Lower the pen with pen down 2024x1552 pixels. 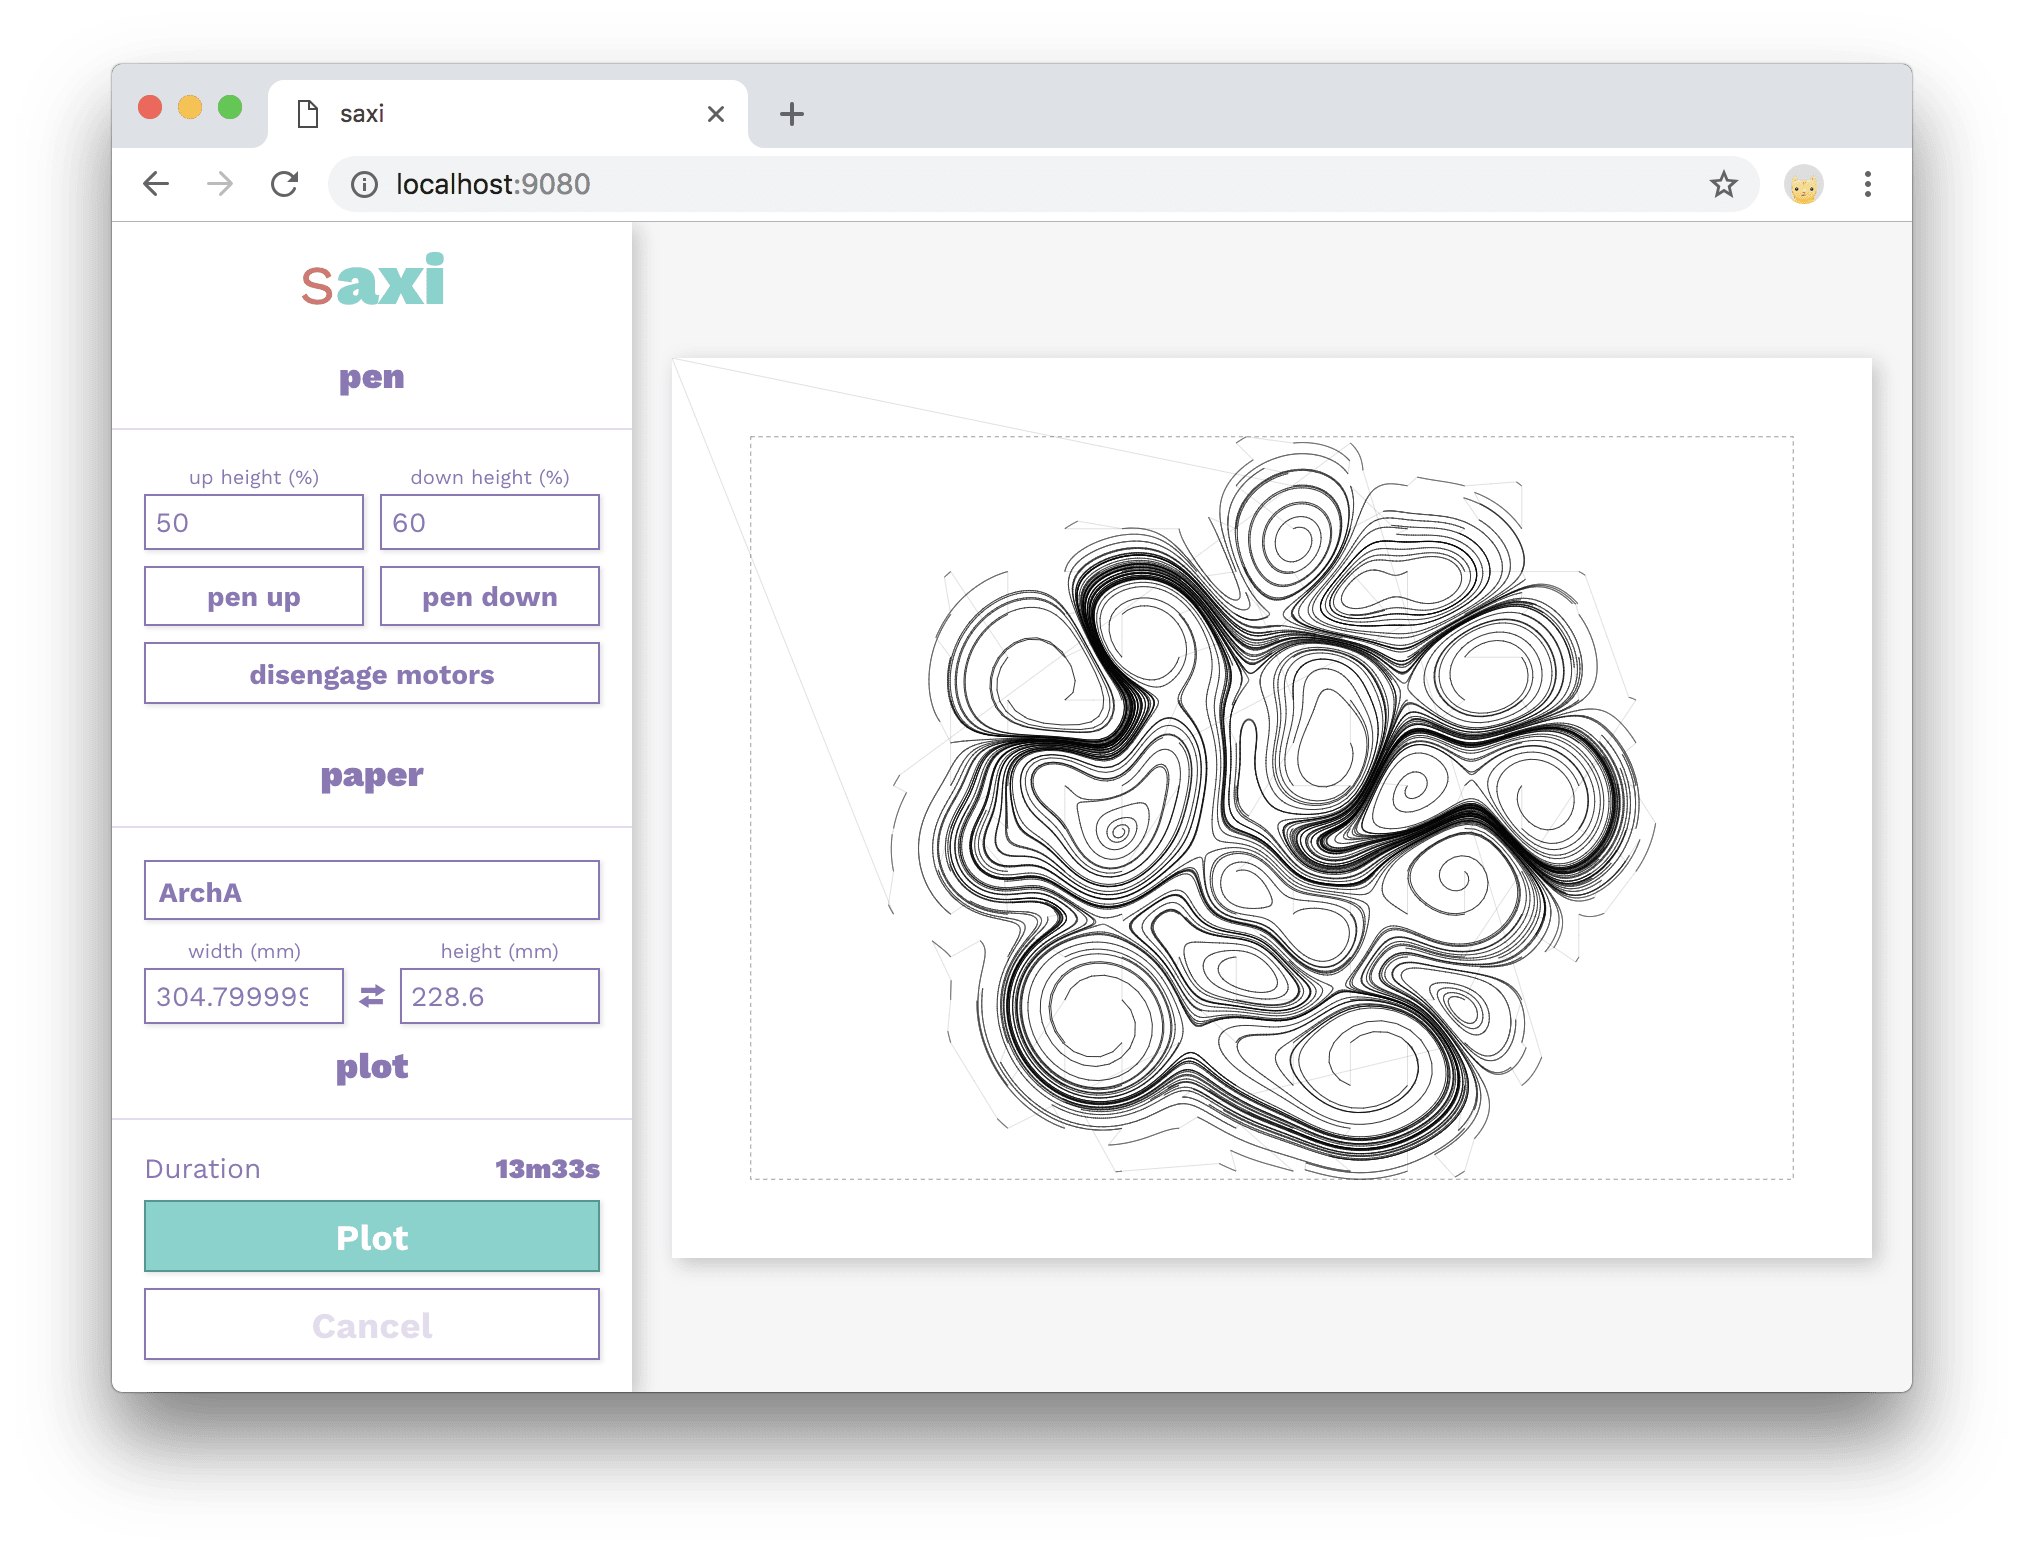489,596
